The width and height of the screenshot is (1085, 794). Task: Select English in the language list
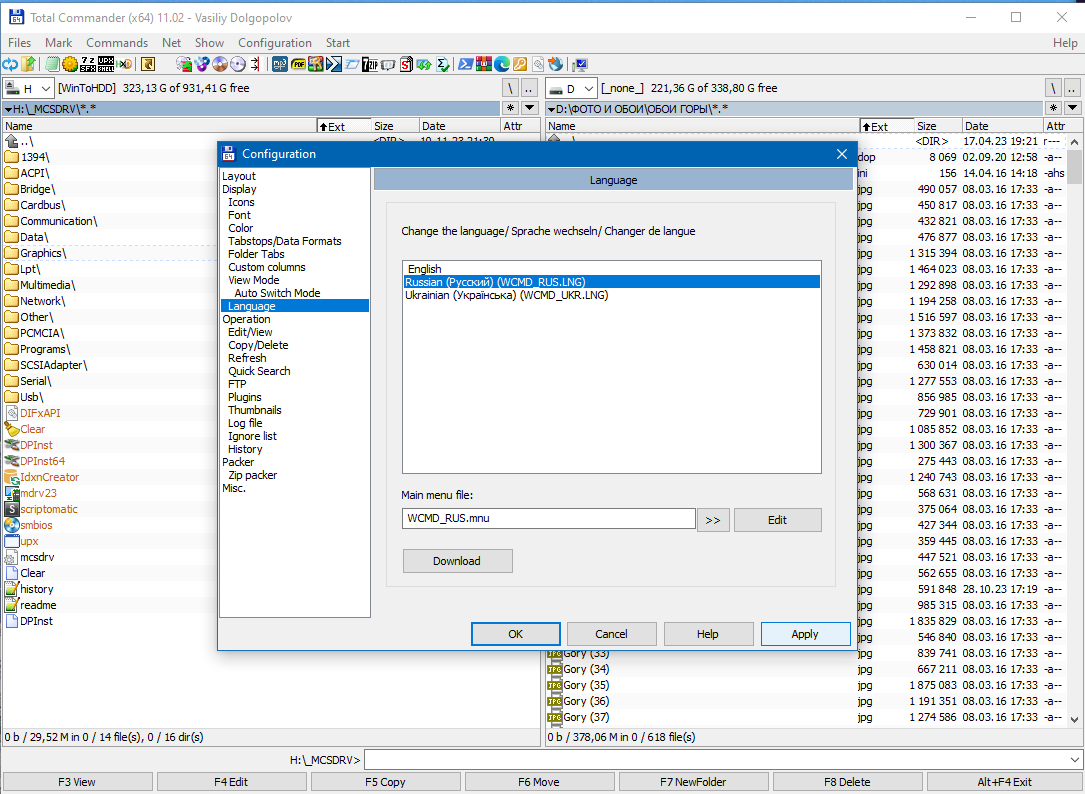point(424,269)
